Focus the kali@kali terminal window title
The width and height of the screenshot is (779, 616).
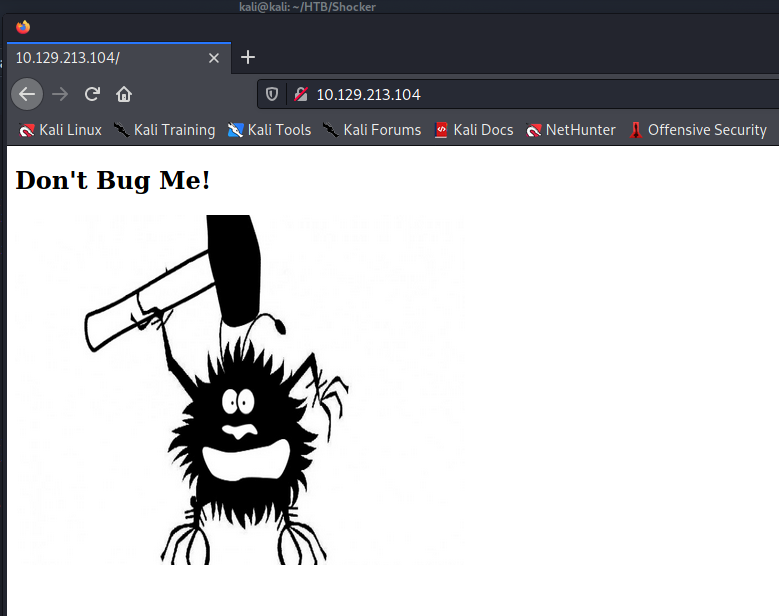[314, 7]
